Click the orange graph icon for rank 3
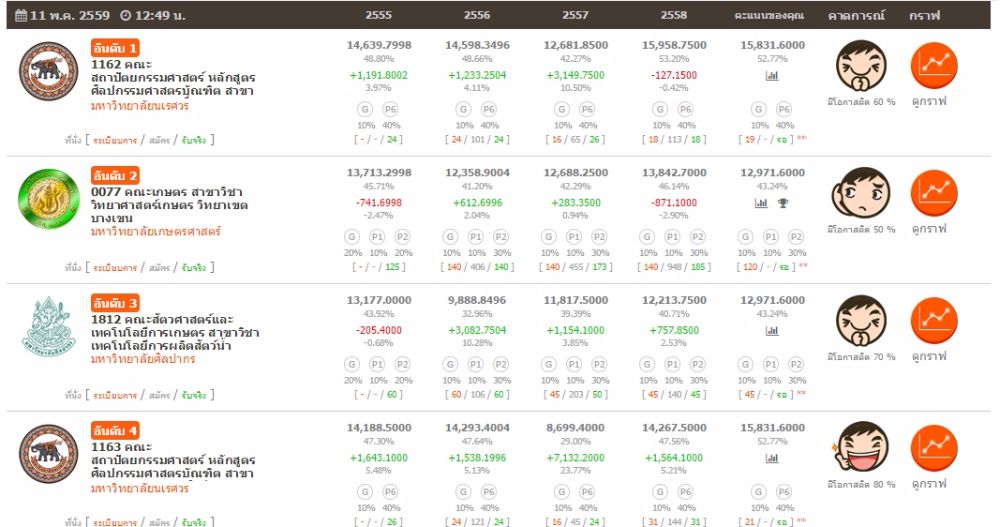1000x527 pixels. pyautogui.click(x=933, y=320)
